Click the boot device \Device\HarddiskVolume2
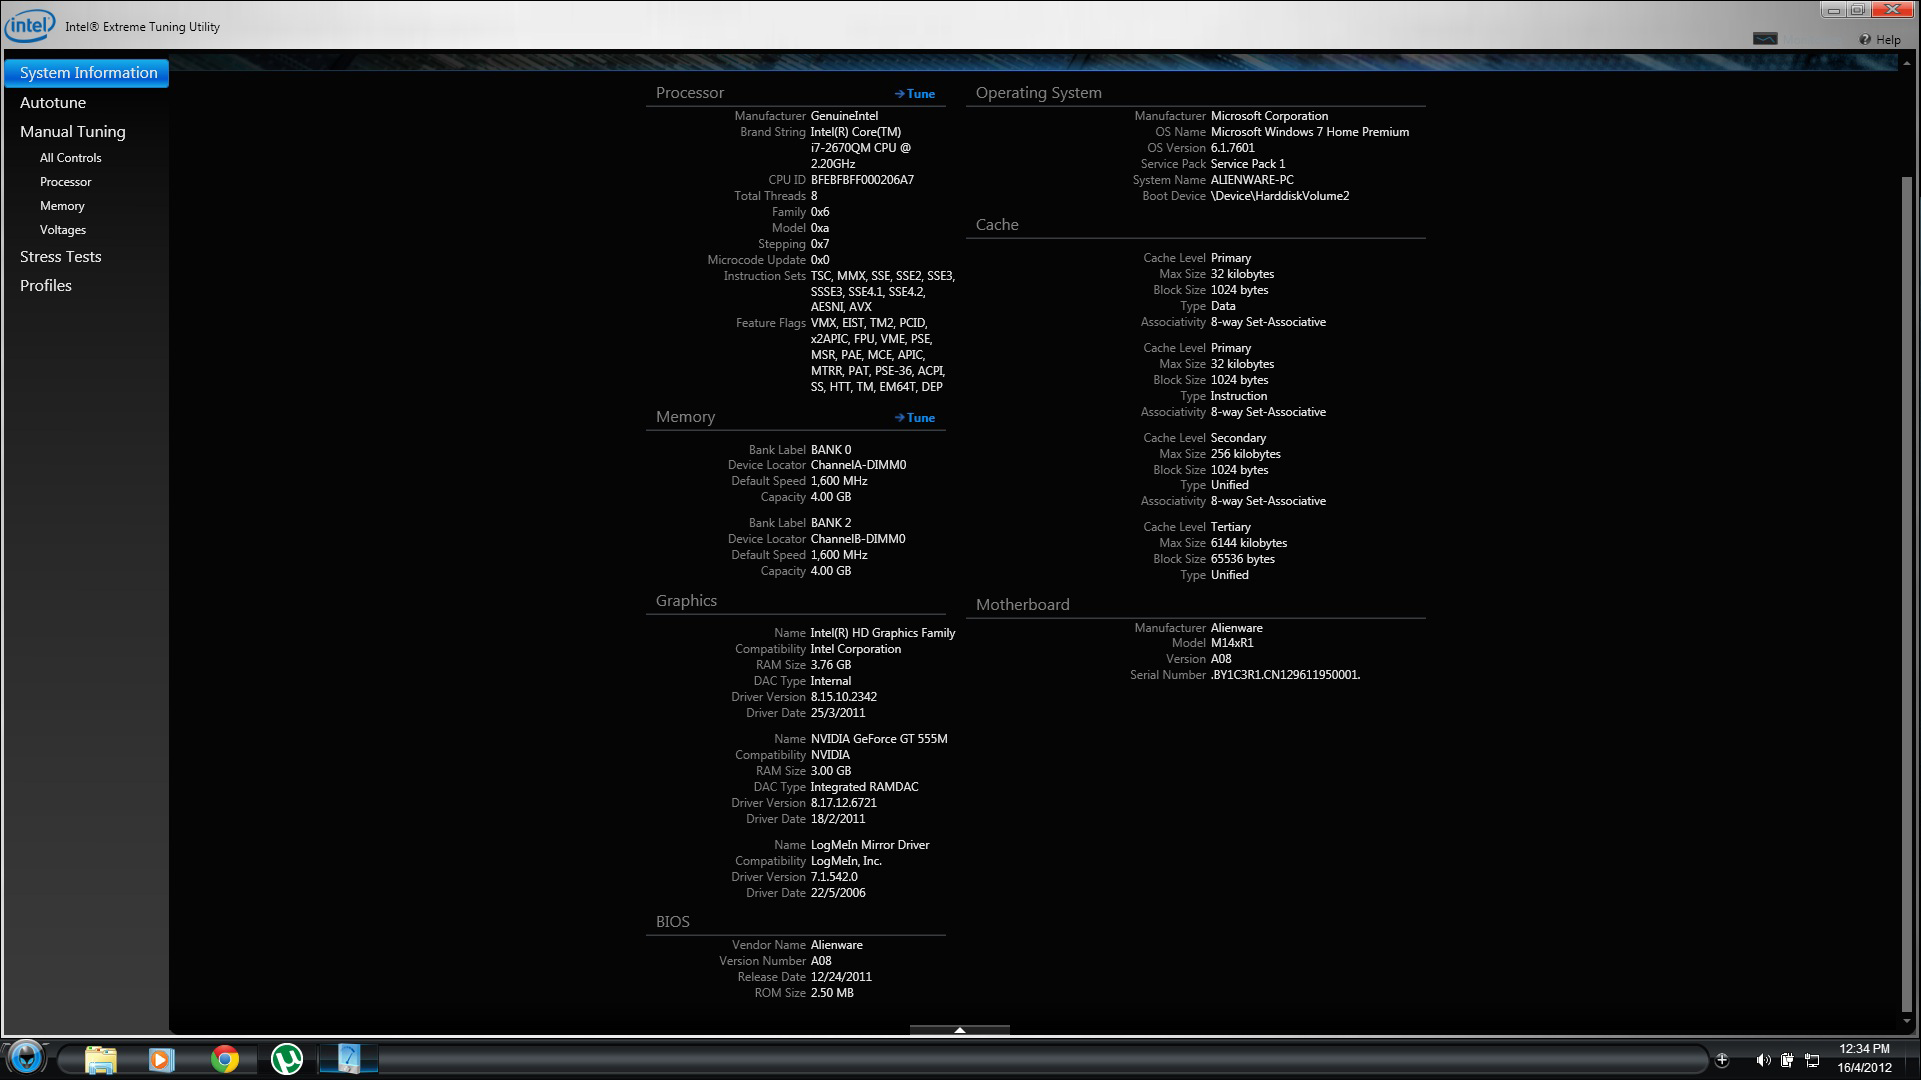Image resolution: width=1921 pixels, height=1080 pixels. point(1280,196)
